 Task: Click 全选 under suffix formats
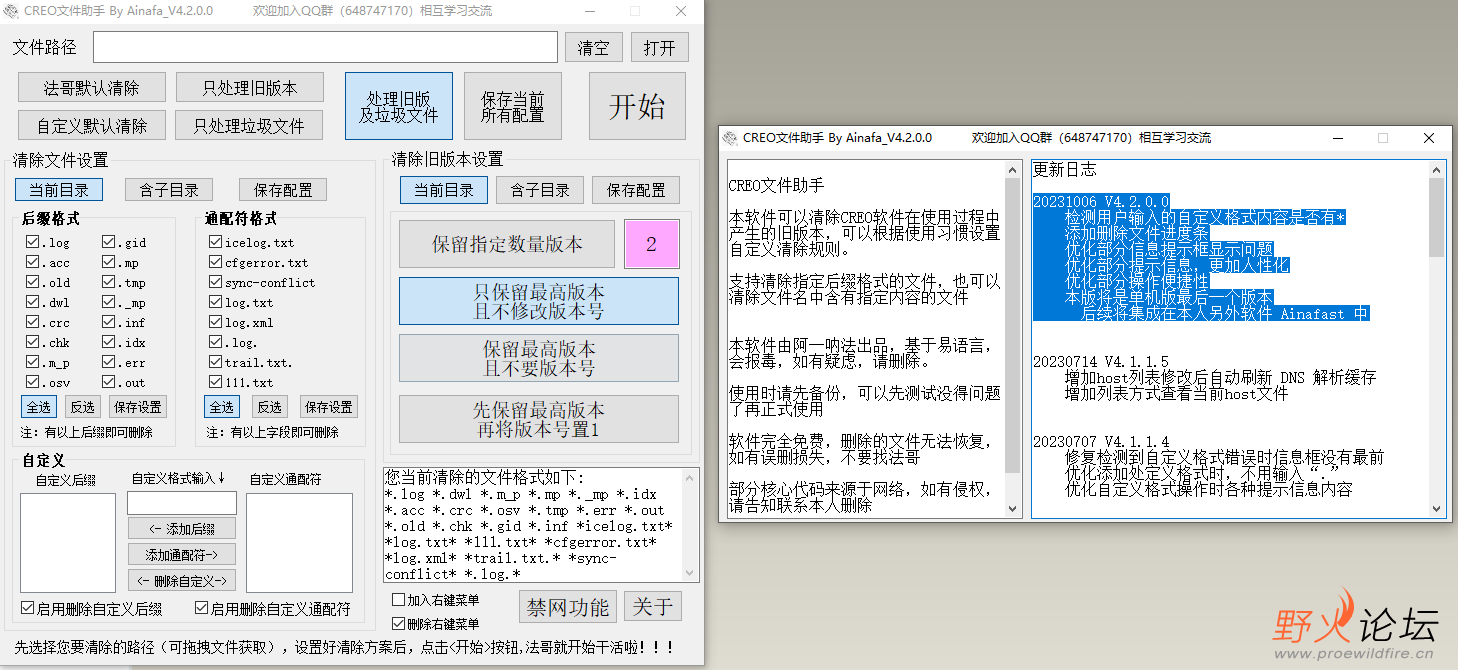[x=39, y=407]
